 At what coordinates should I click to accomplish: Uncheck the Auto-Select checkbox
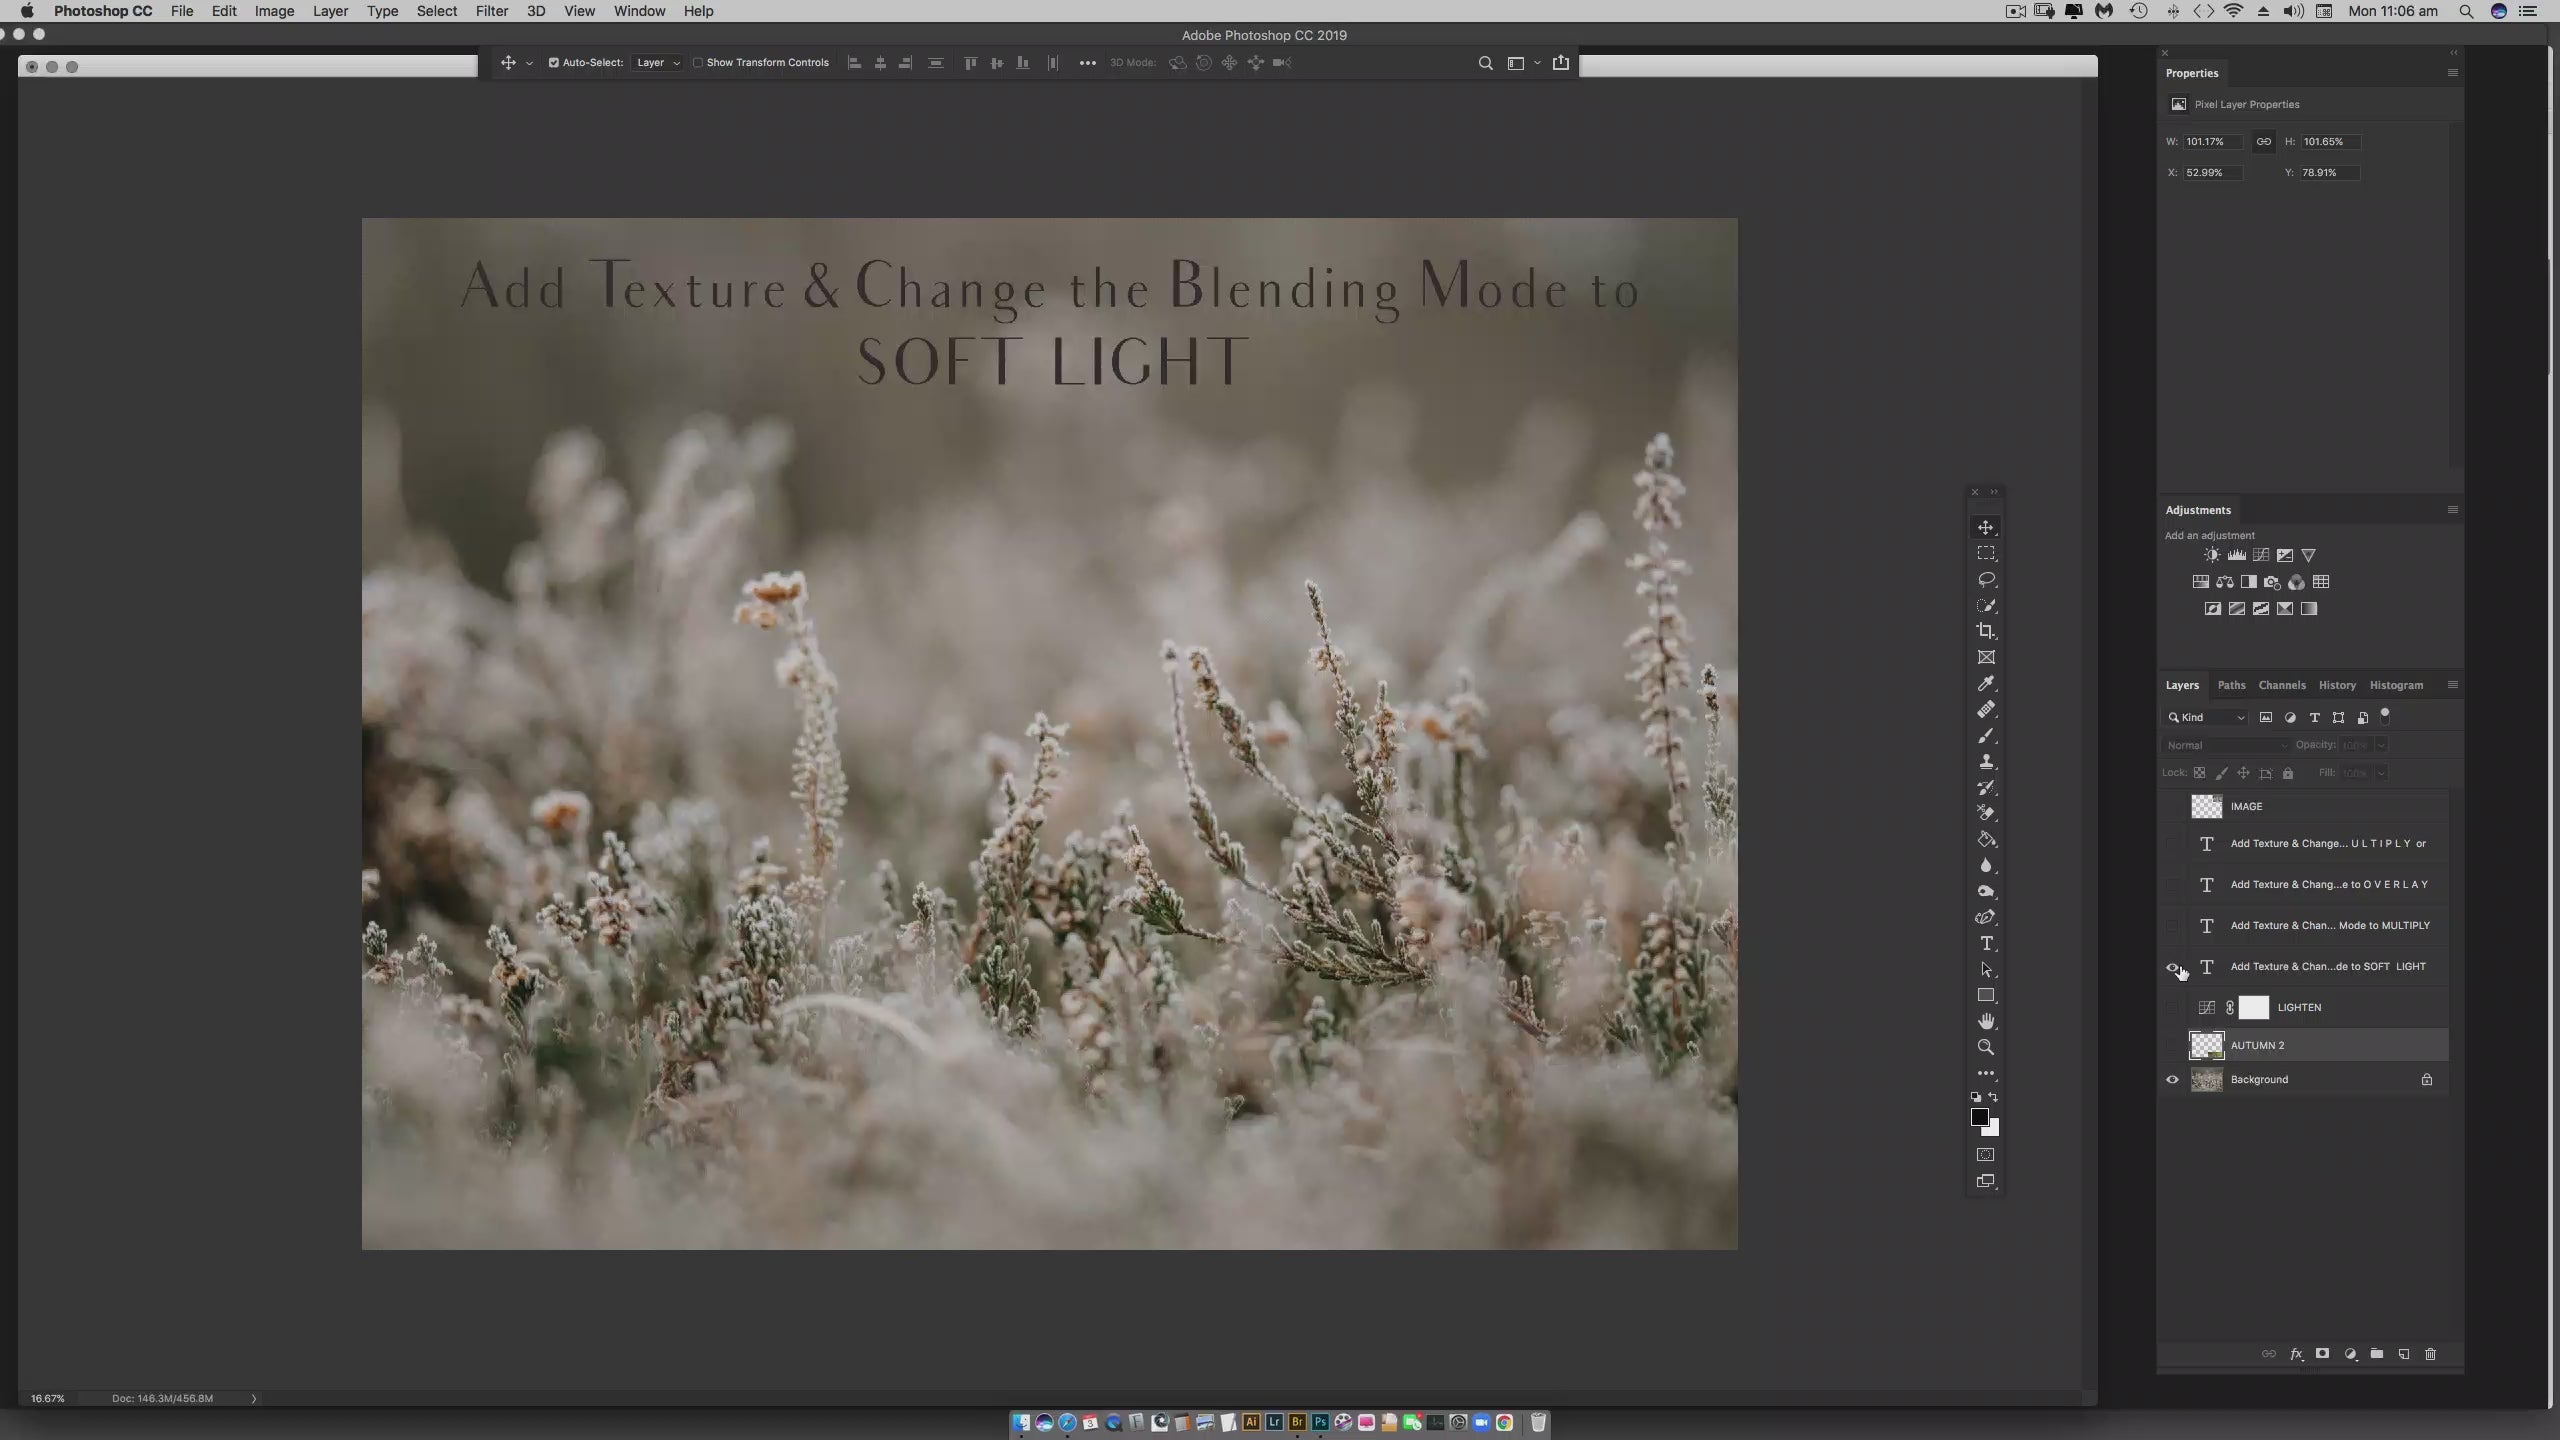(x=553, y=62)
